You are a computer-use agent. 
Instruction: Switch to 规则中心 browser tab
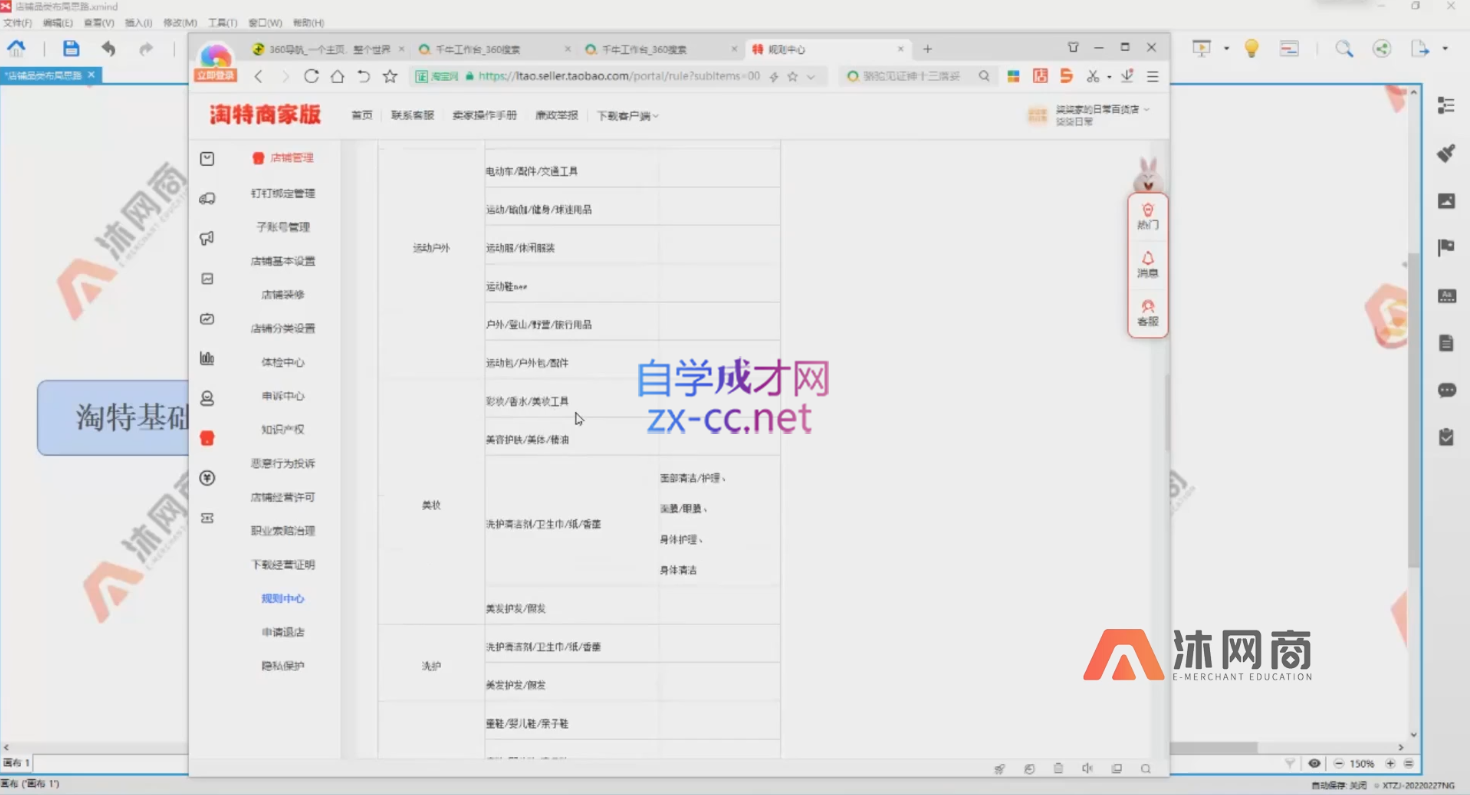[827, 49]
